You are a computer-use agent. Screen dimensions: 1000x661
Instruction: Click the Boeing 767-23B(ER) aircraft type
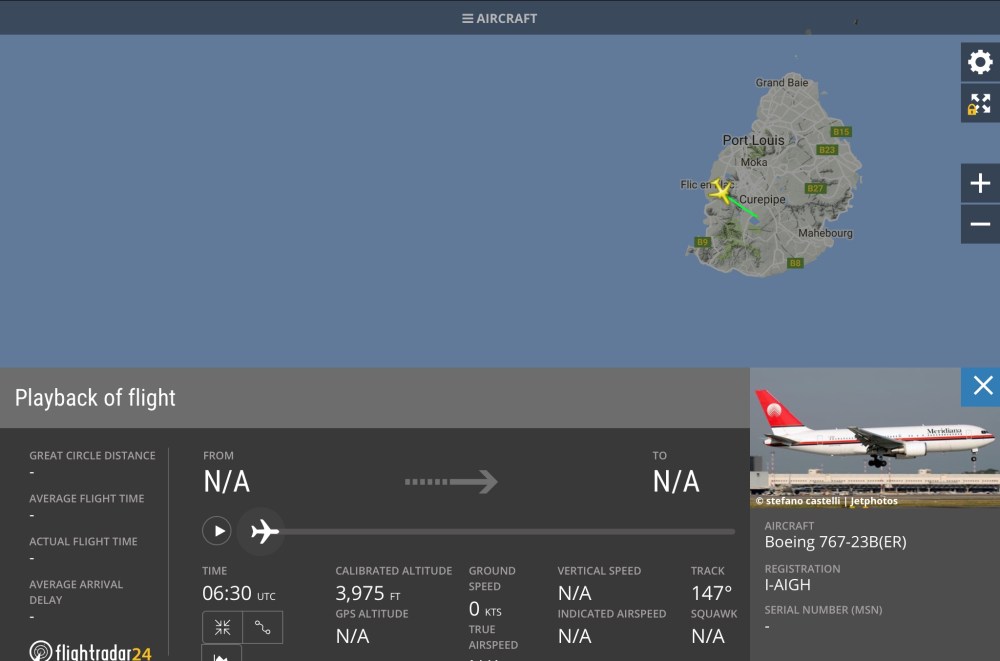835,542
